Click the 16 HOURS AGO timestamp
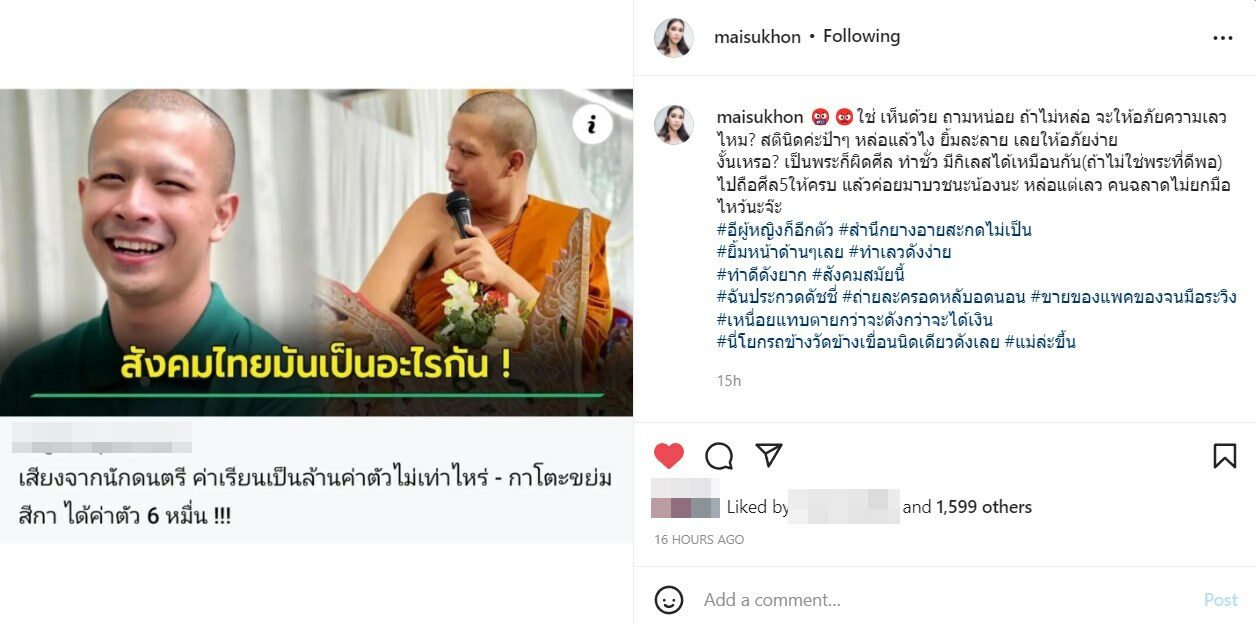The height and width of the screenshot is (624, 1256). (699, 540)
